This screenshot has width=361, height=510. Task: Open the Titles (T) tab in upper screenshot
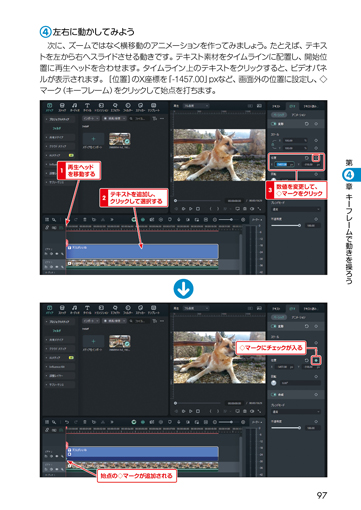(87, 107)
